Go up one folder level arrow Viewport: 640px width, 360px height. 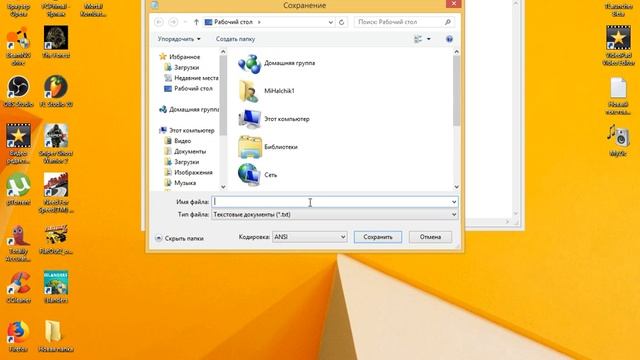point(196,22)
